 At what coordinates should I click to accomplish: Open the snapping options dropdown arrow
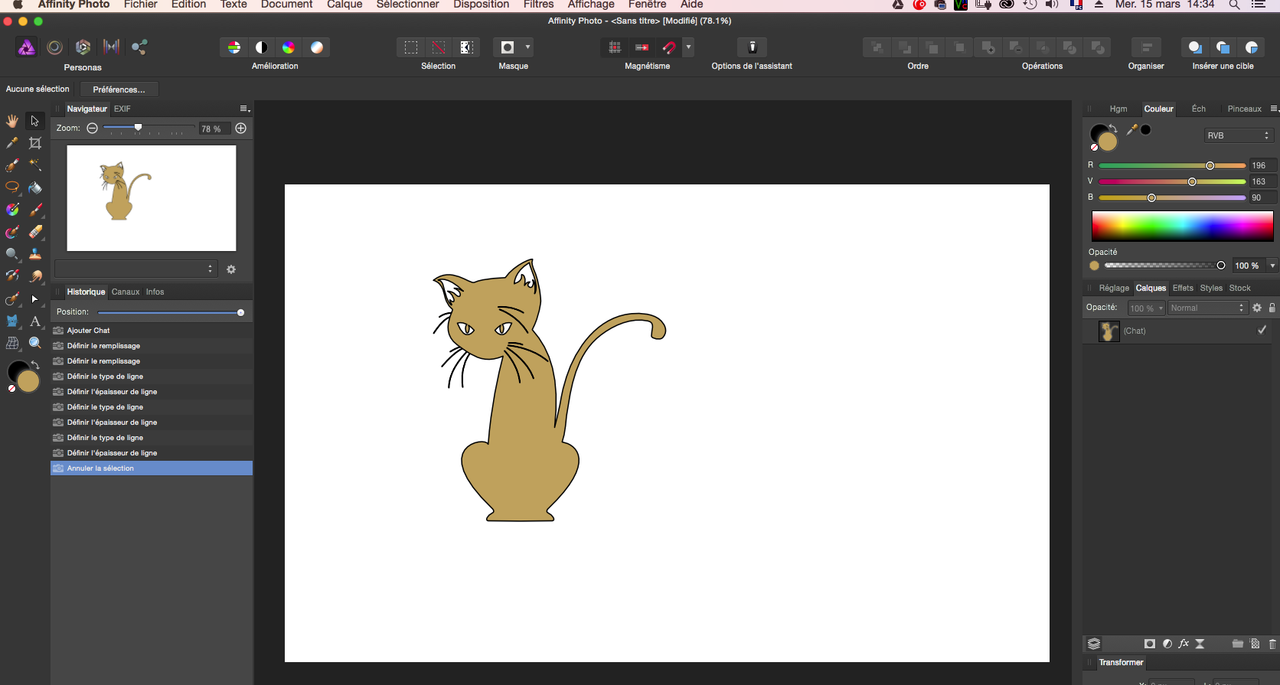click(x=688, y=47)
